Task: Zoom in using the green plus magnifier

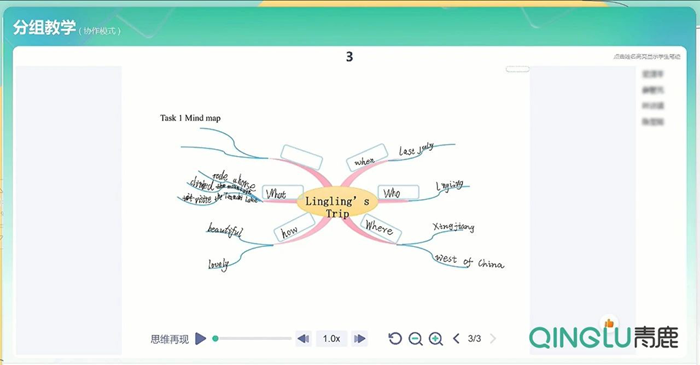Action: [x=436, y=339]
